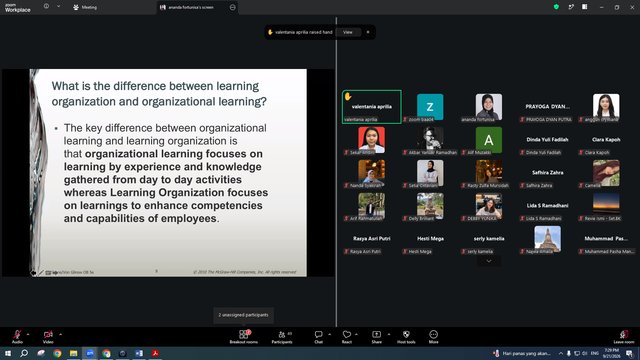The image size is (640, 360).
Task: Click Safhira Zahra participant tile
Action: click(547, 173)
